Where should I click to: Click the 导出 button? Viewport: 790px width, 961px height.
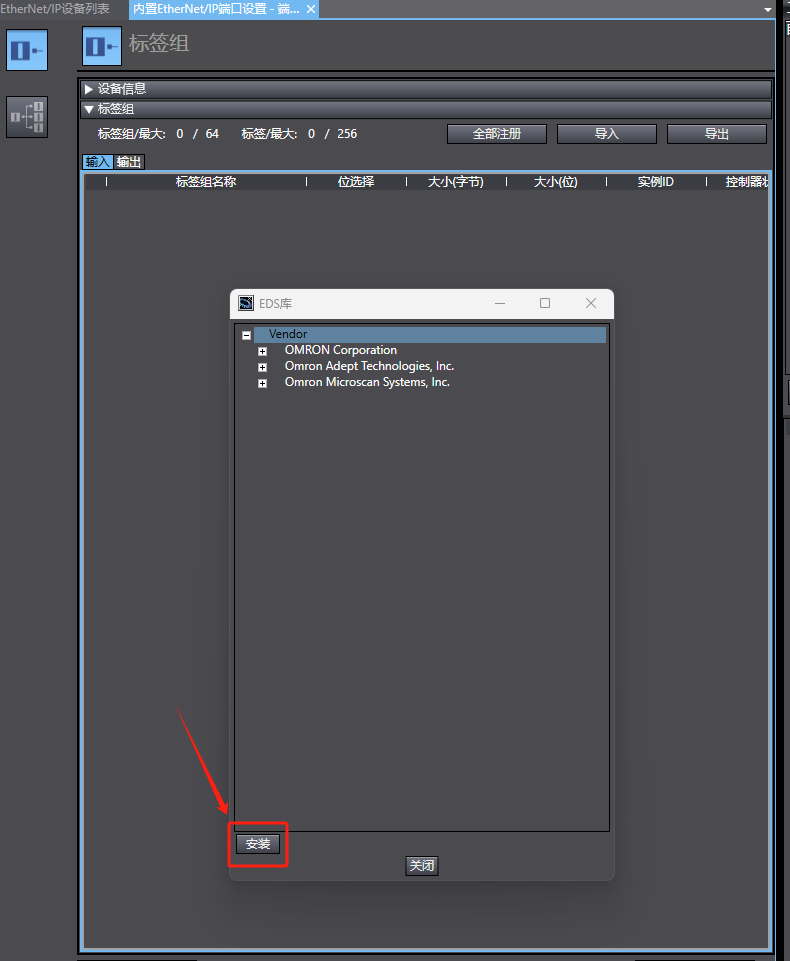pyautogui.click(x=716, y=134)
